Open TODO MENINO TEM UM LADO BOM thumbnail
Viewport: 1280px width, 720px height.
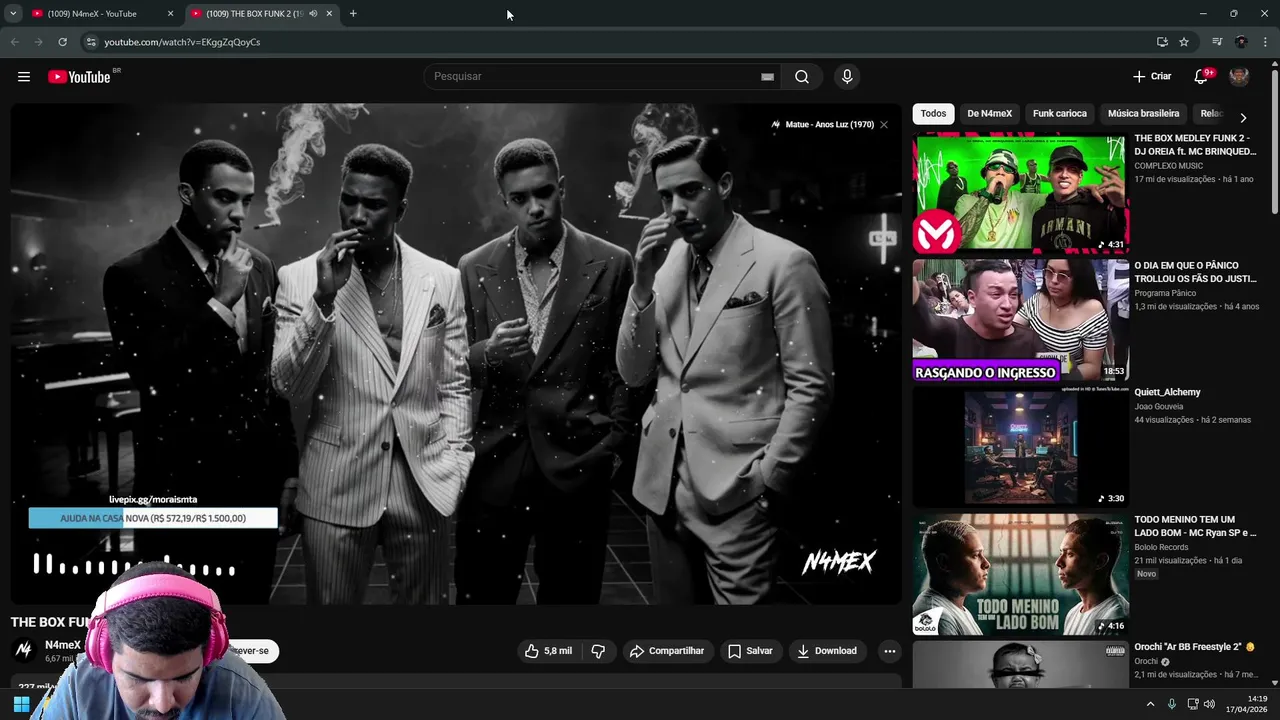1020,574
